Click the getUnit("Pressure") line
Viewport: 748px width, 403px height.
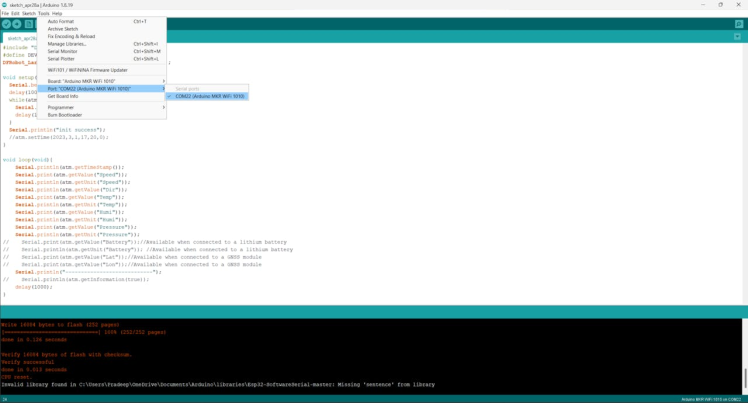point(77,235)
